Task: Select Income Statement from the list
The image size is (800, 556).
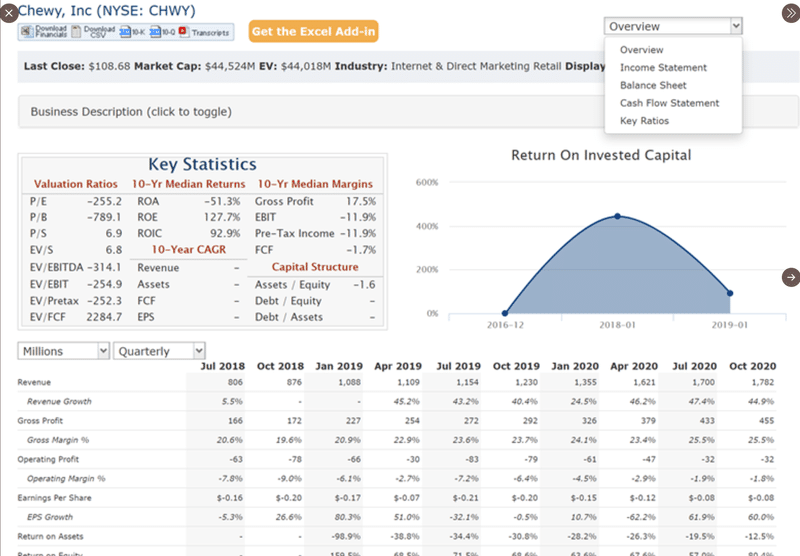Action: click(663, 67)
